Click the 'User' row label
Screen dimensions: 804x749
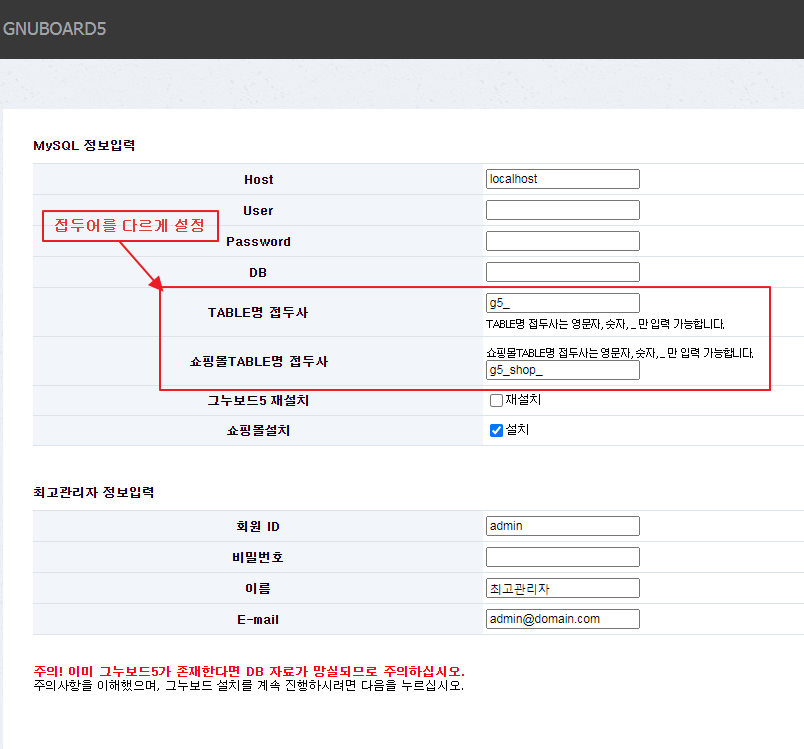point(258,211)
